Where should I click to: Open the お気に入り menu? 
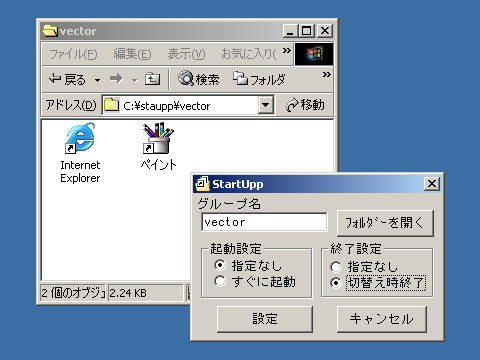249,54
